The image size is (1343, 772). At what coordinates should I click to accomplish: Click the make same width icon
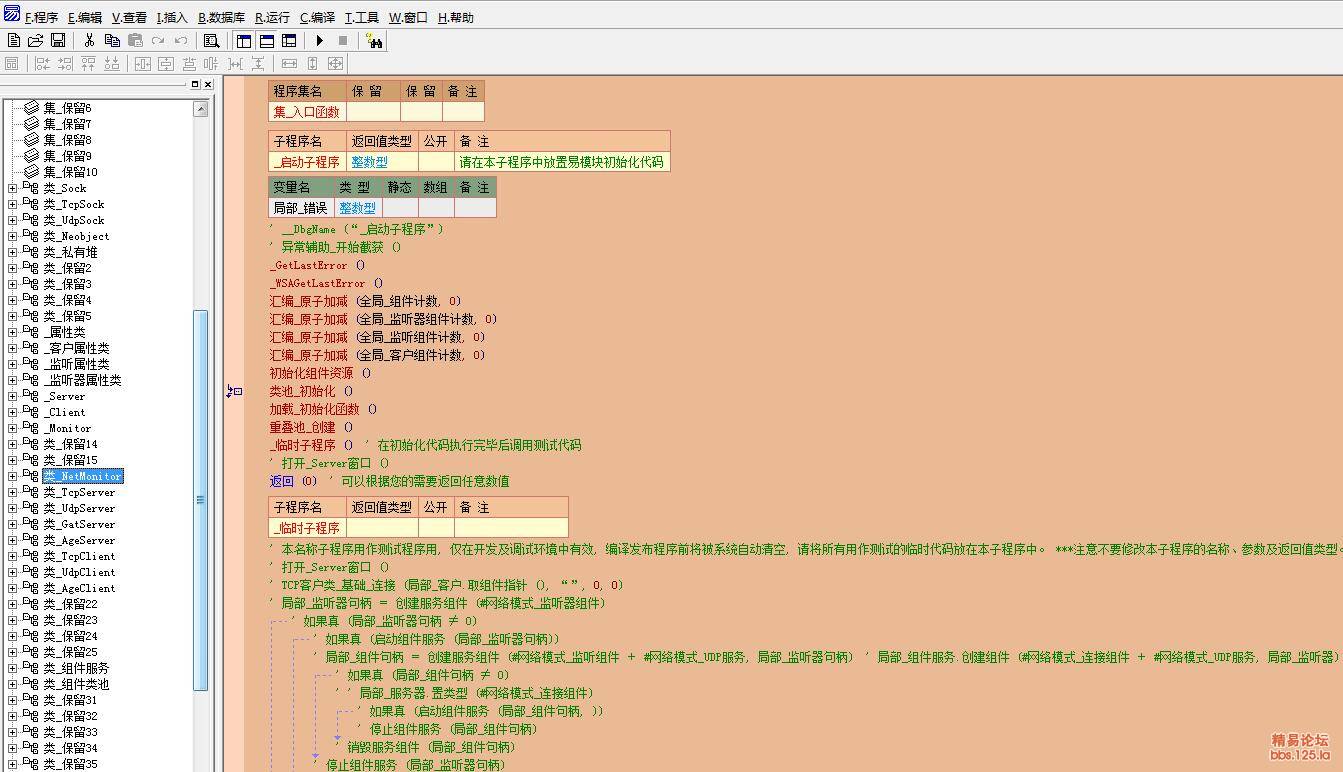click(289, 63)
